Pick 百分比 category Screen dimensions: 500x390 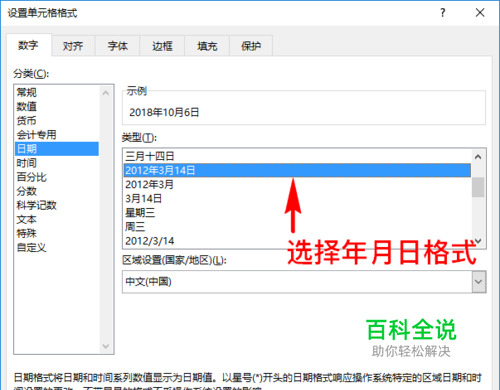[57, 177]
